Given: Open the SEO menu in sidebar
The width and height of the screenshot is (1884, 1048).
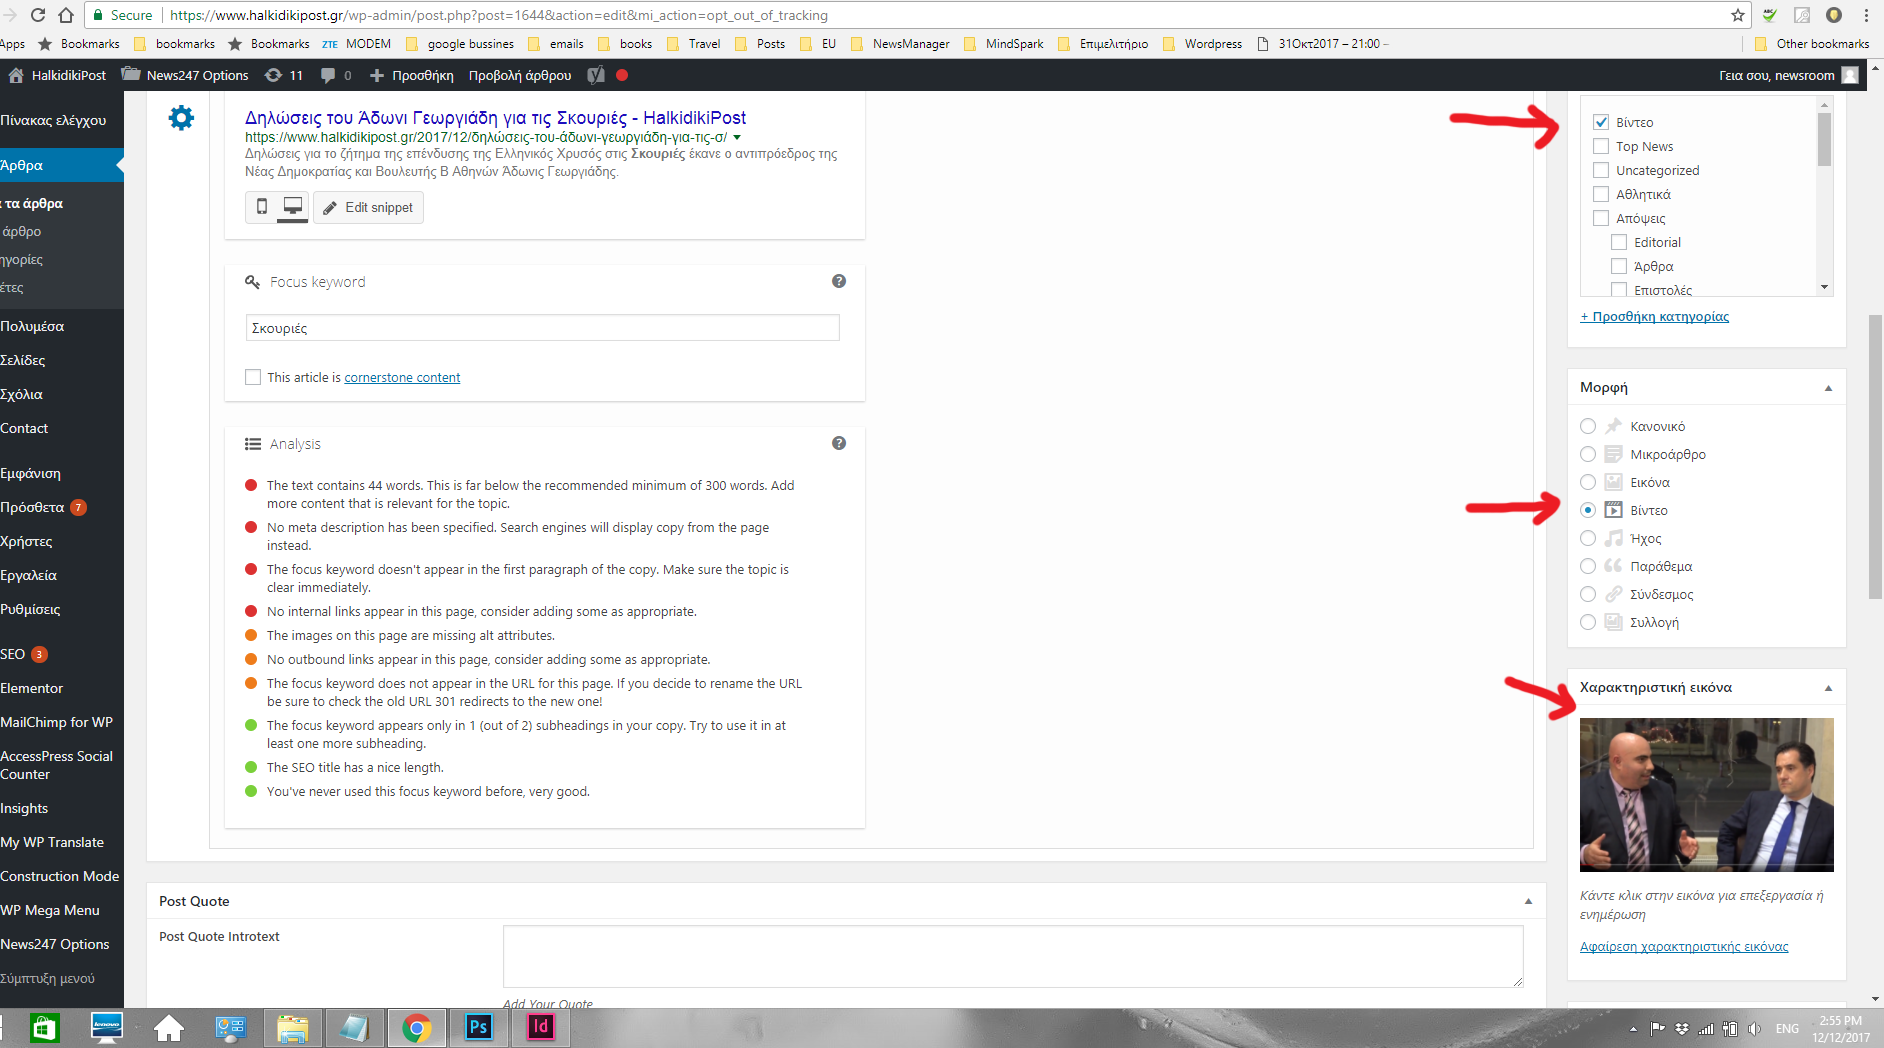Looking at the screenshot, I should [x=14, y=654].
